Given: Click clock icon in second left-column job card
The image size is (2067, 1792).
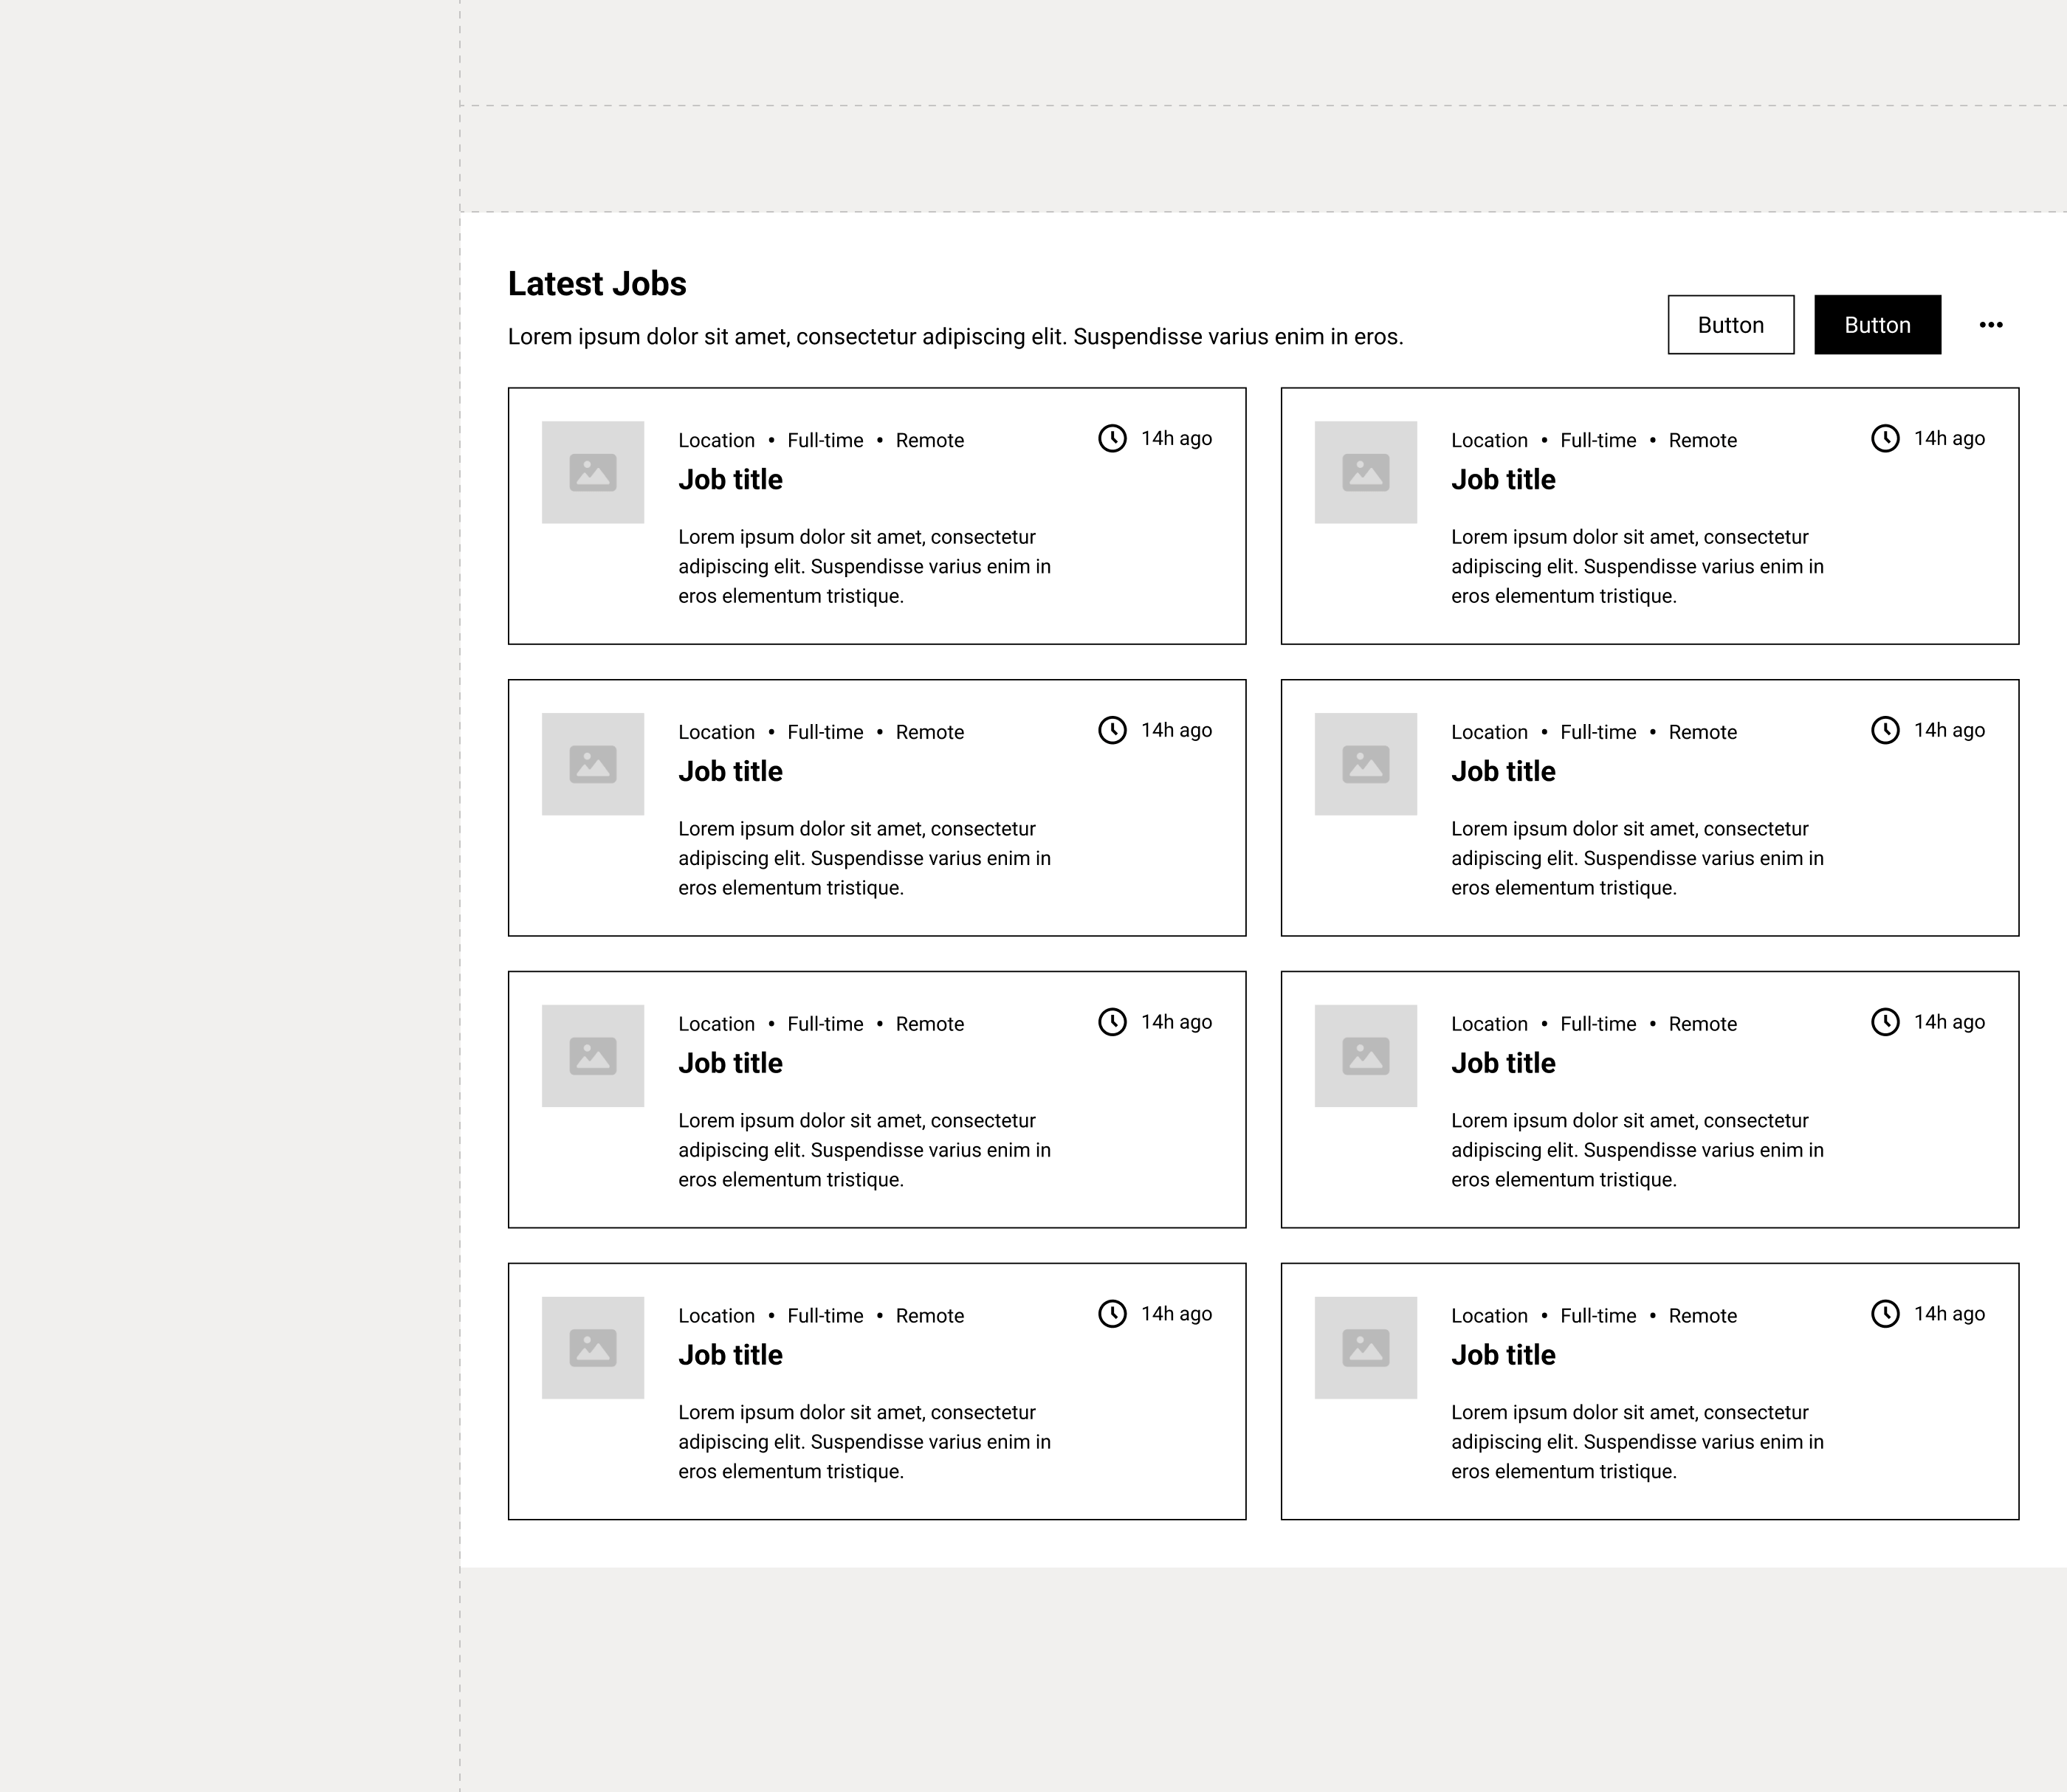Looking at the screenshot, I should 1112,730.
